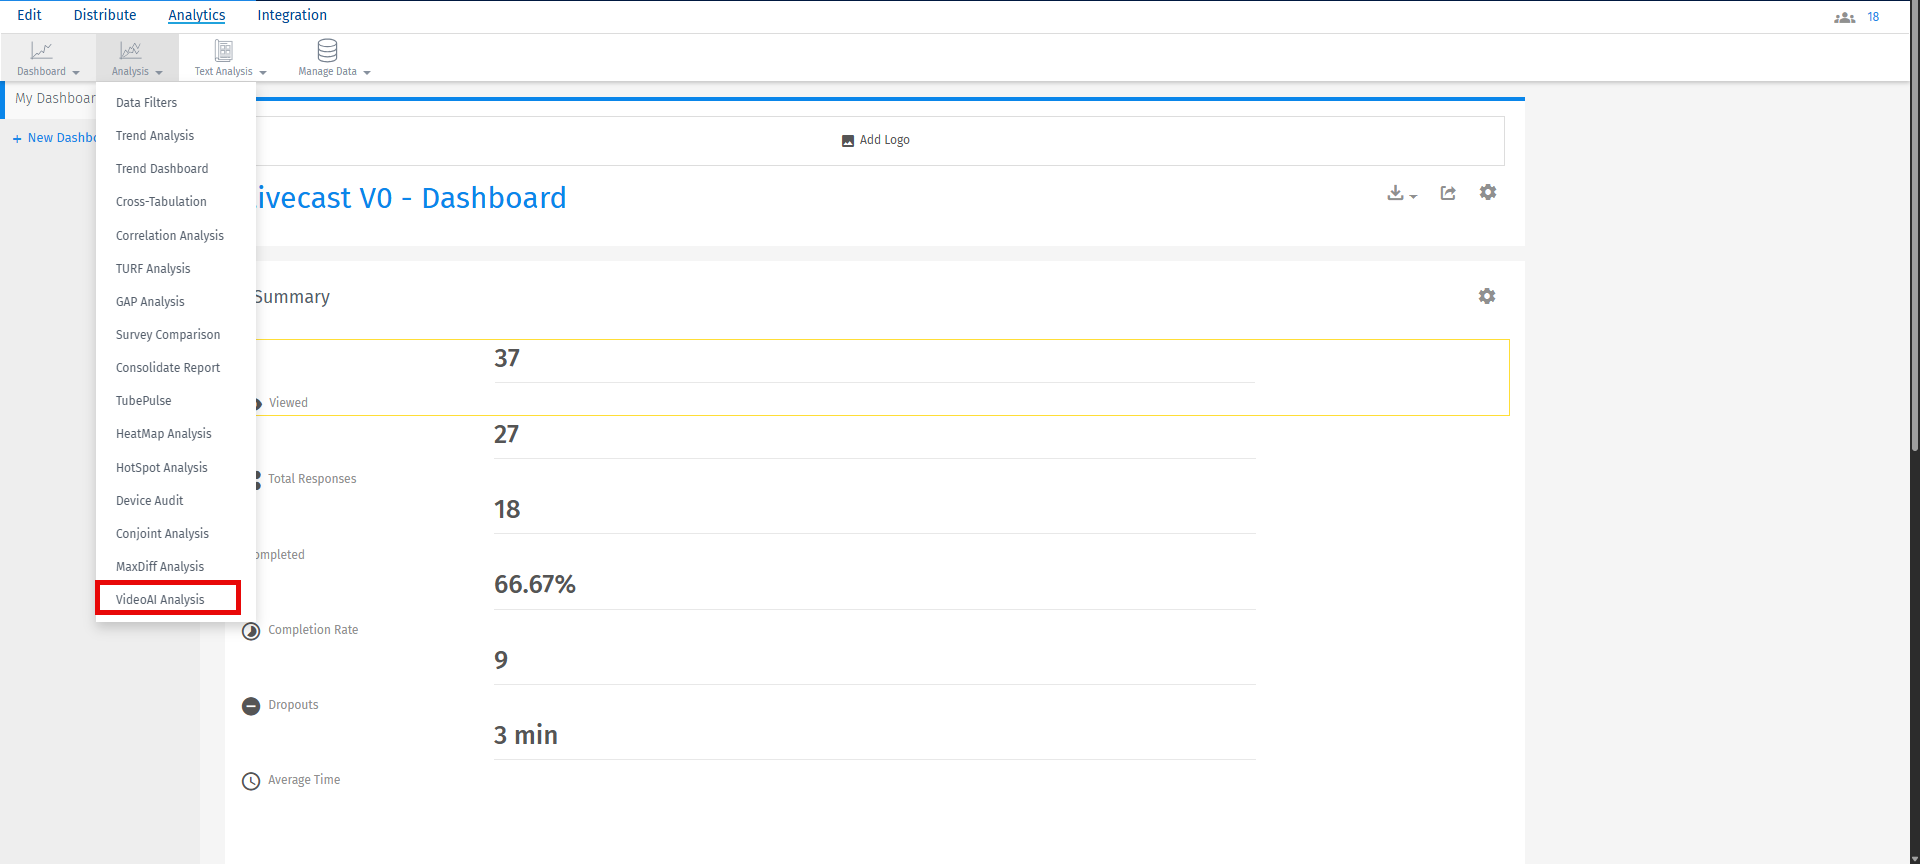Screen dimensions: 1920x864
Task: Open the Integration tab
Action: click(x=292, y=15)
